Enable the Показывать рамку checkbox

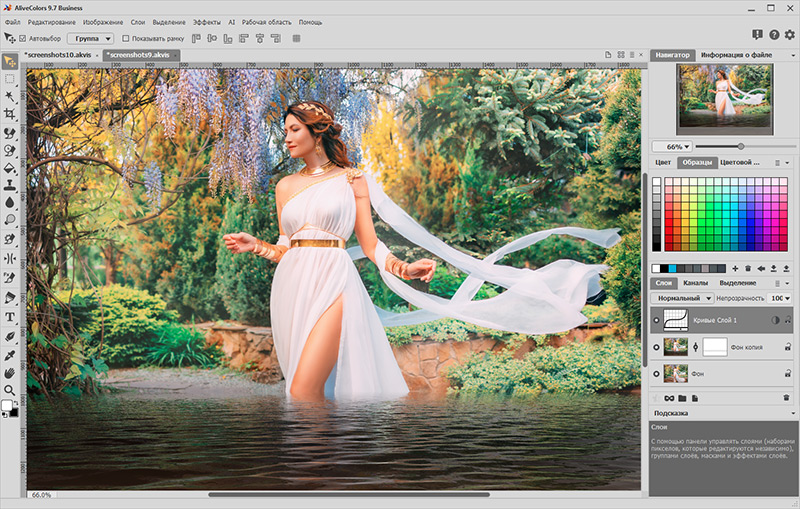pos(126,38)
